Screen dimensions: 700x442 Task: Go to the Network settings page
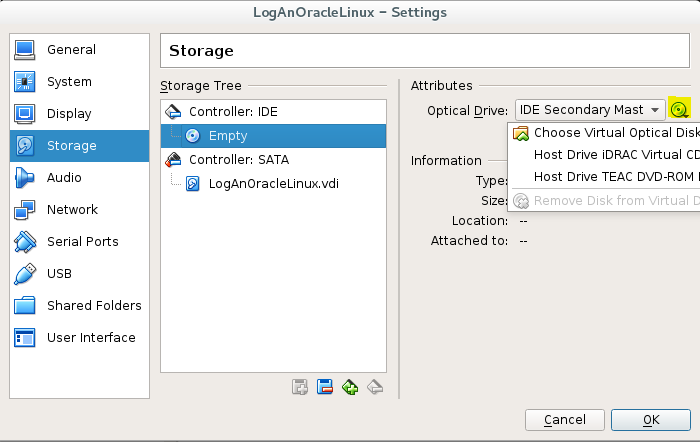coord(79,209)
